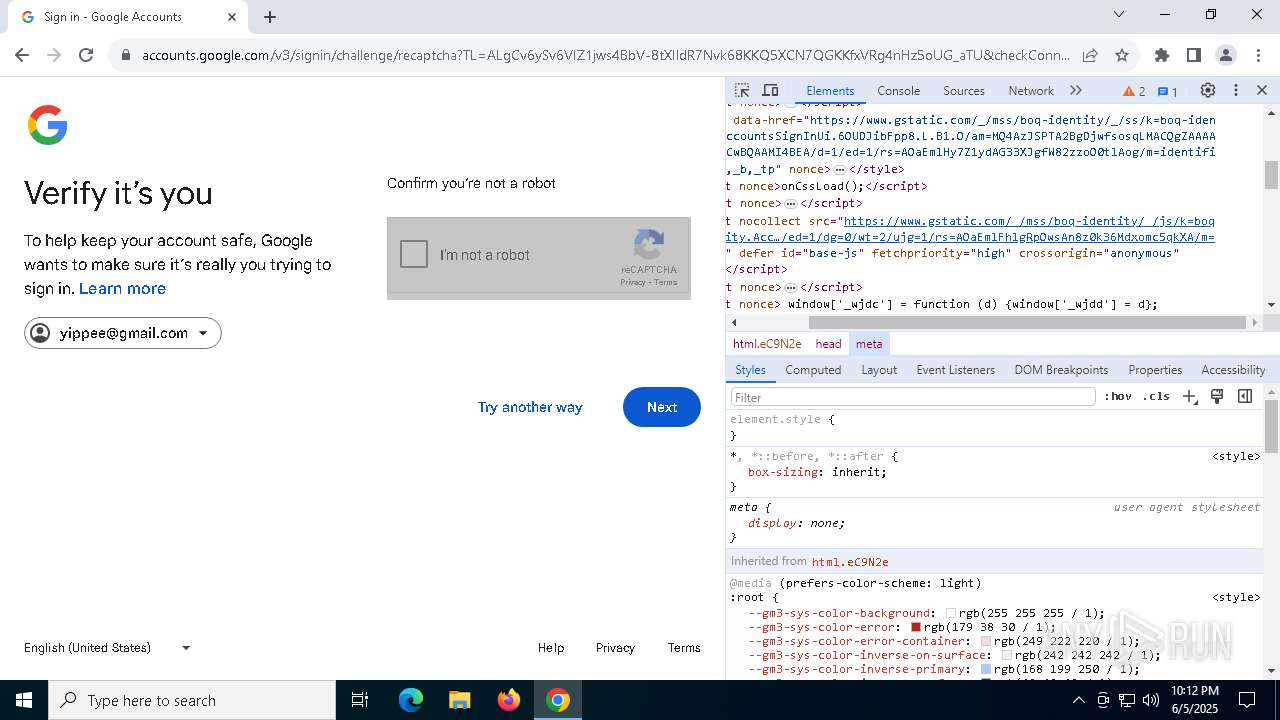The width and height of the screenshot is (1280, 720).
Task: Open the Chrome side panel
Action: (1193, 55)
